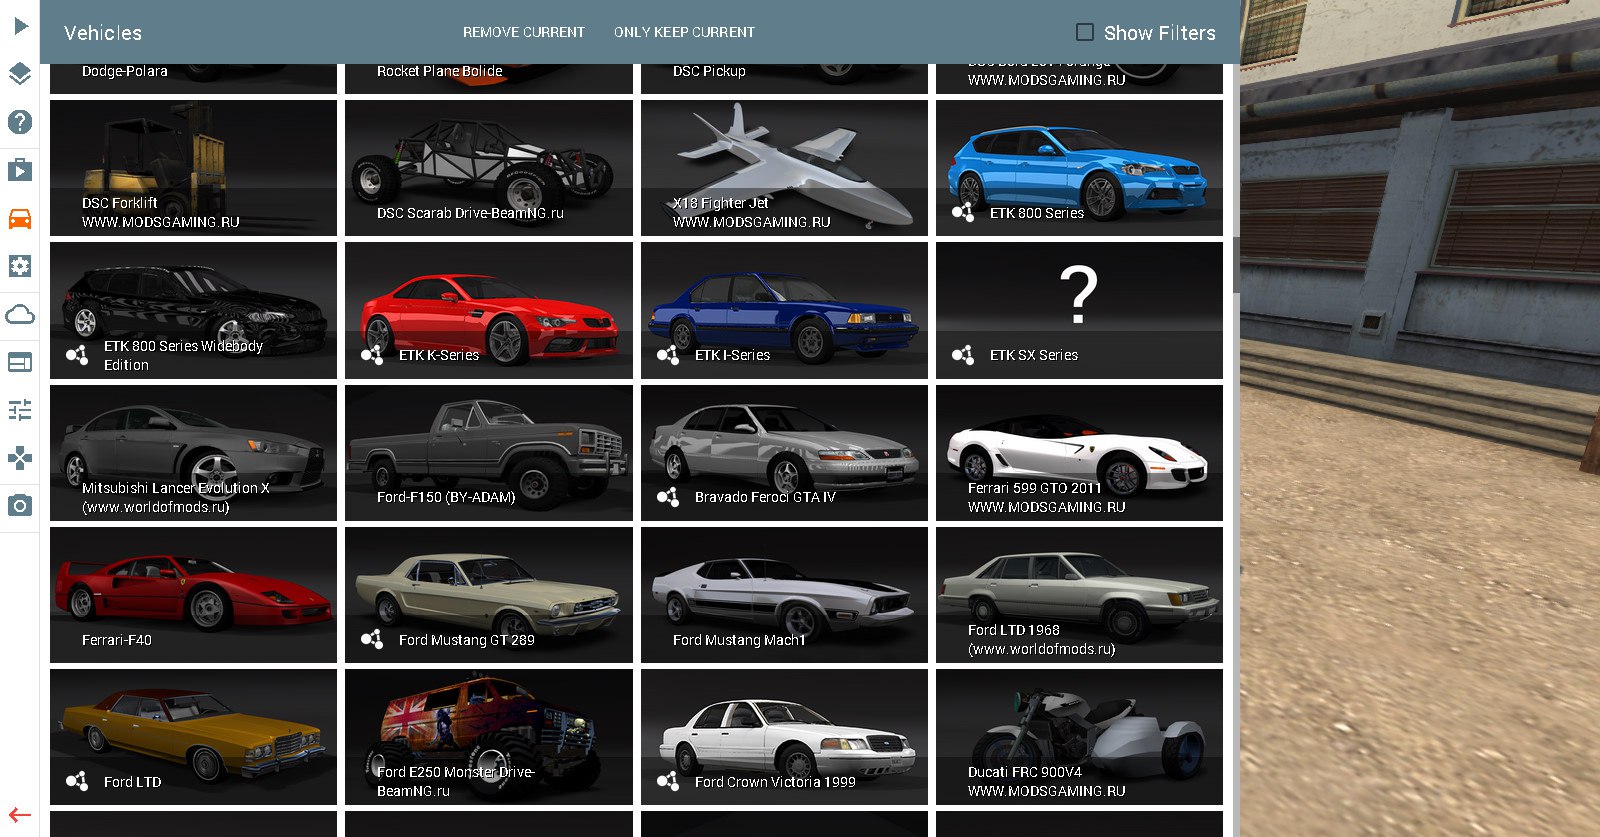Select the DSC Scarab buggy thumbnail
Image resolution: width=1600 pixels, height=837 pixels.
coord(489,168)
